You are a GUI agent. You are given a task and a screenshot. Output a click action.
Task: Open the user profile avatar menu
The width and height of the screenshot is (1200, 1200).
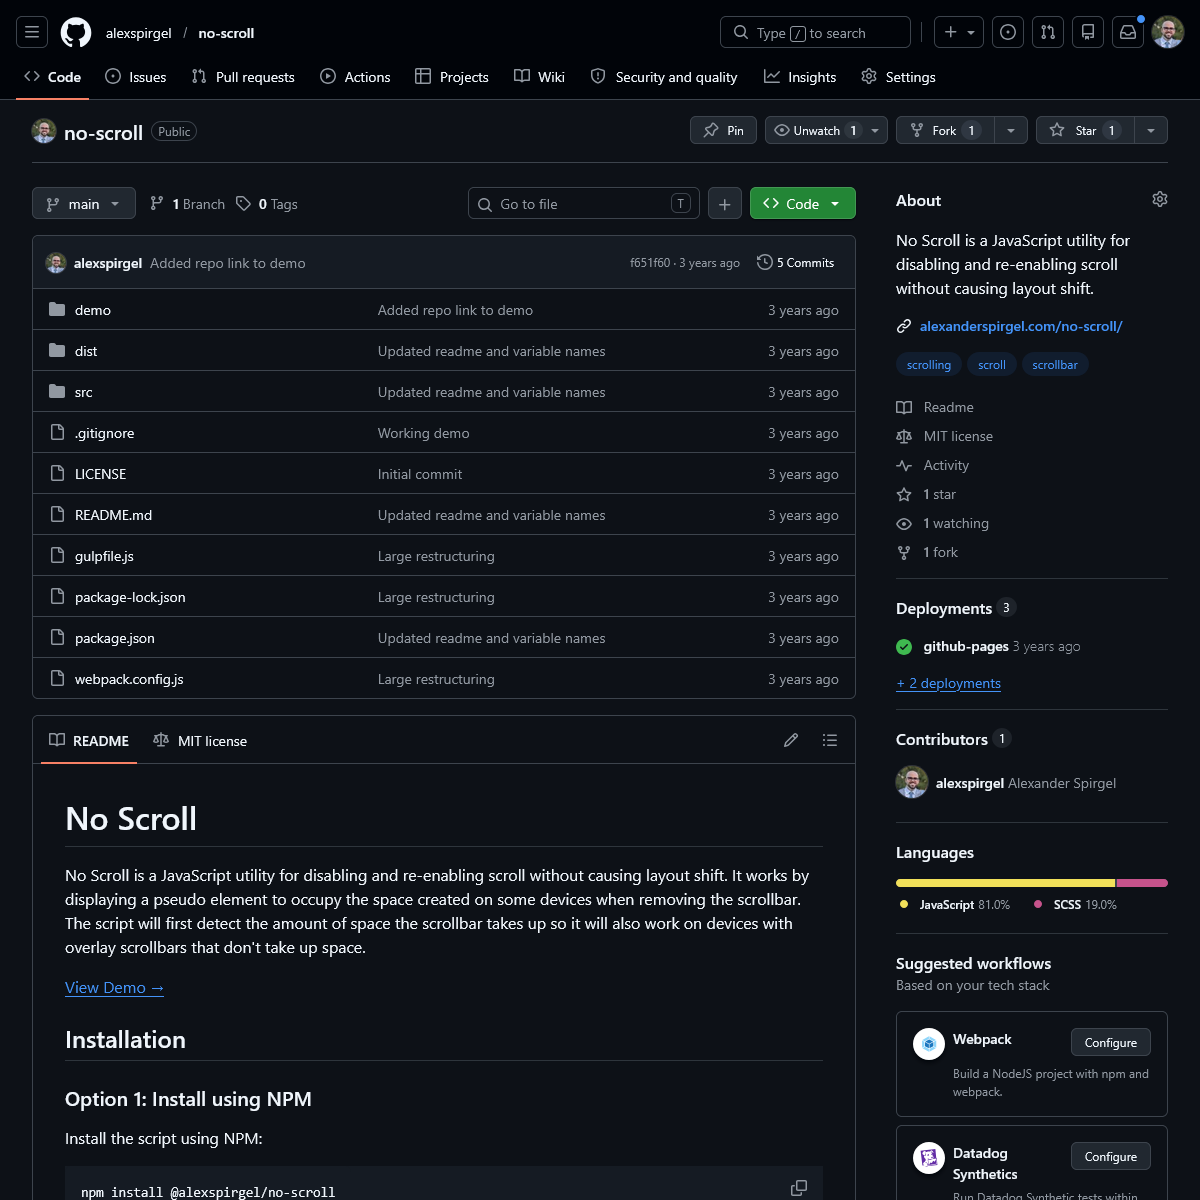tap(1168, 33)
